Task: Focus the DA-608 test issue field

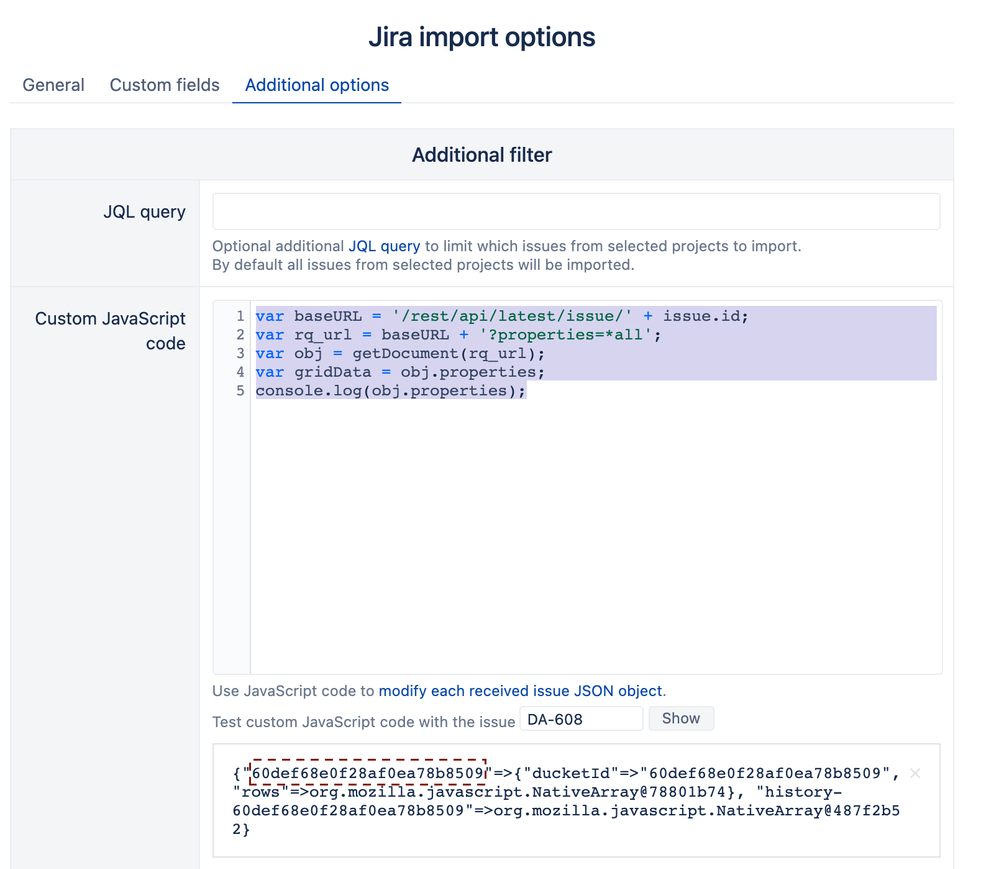Action: [x=581, y=719]
